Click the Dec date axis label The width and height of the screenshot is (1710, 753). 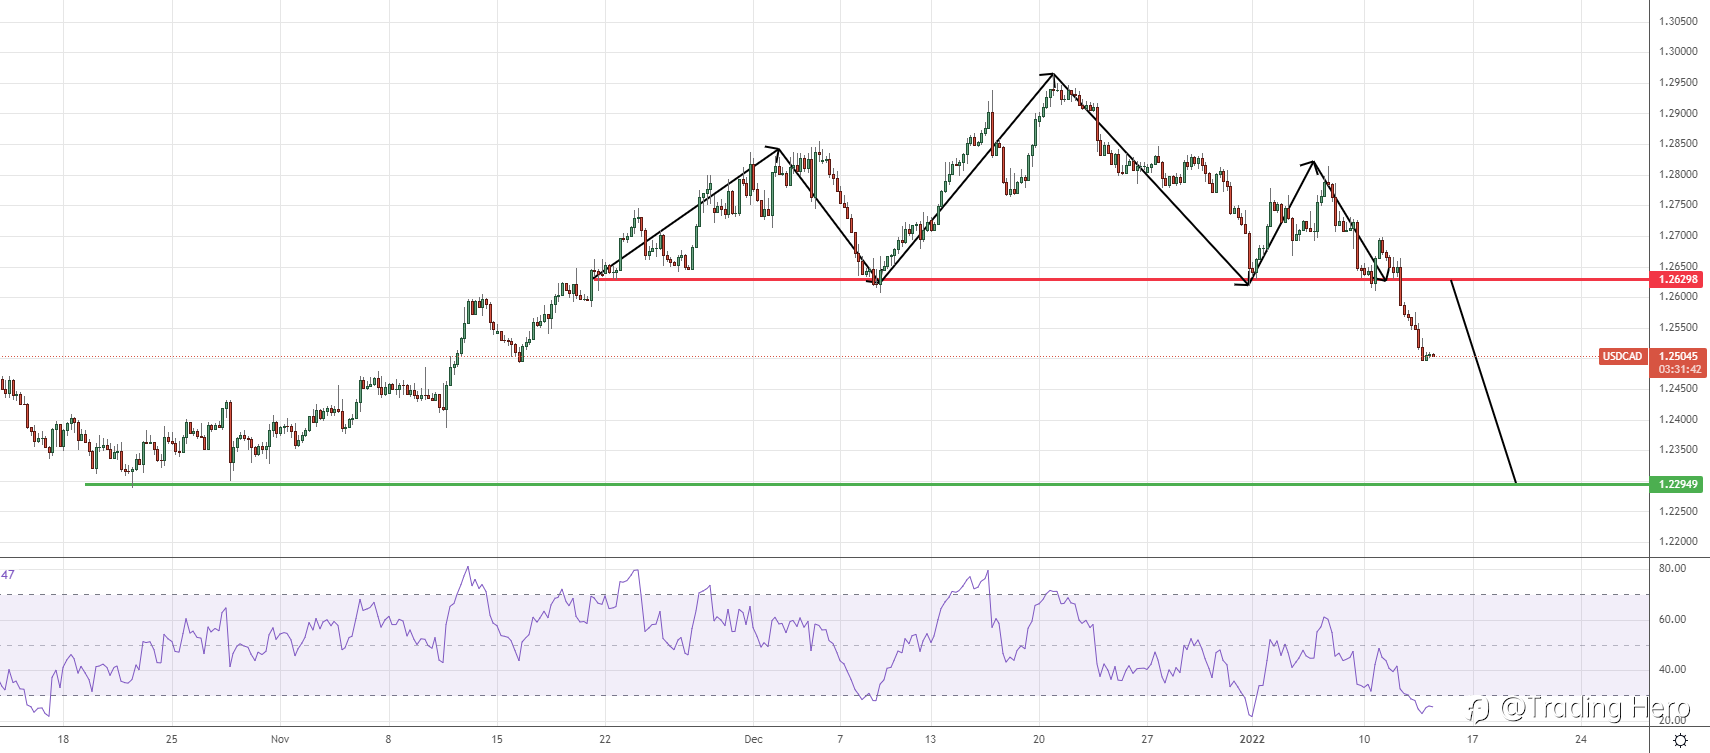point(753,739)
